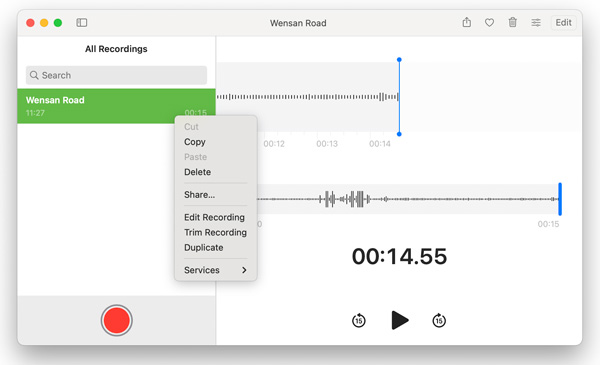This screenshot has height=365, width=600.
Task: Click the 11:27 timestamp in recording row
Action: tap(35, 113)
